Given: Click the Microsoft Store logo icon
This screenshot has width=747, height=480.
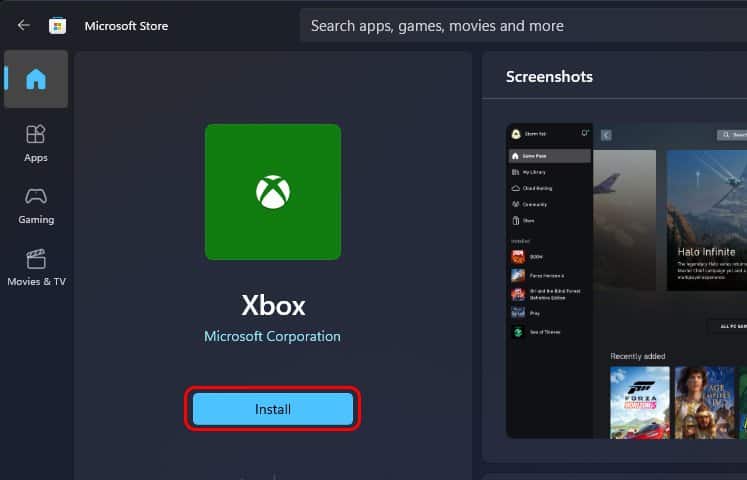Looking at the screenshot, I should coord(57,26).
